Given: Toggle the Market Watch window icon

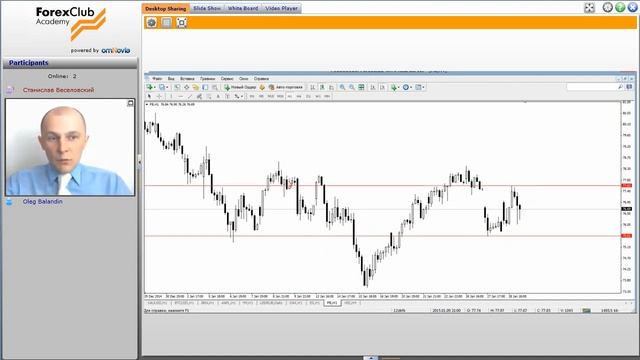Looking at the screenshot, I should 177,87.
